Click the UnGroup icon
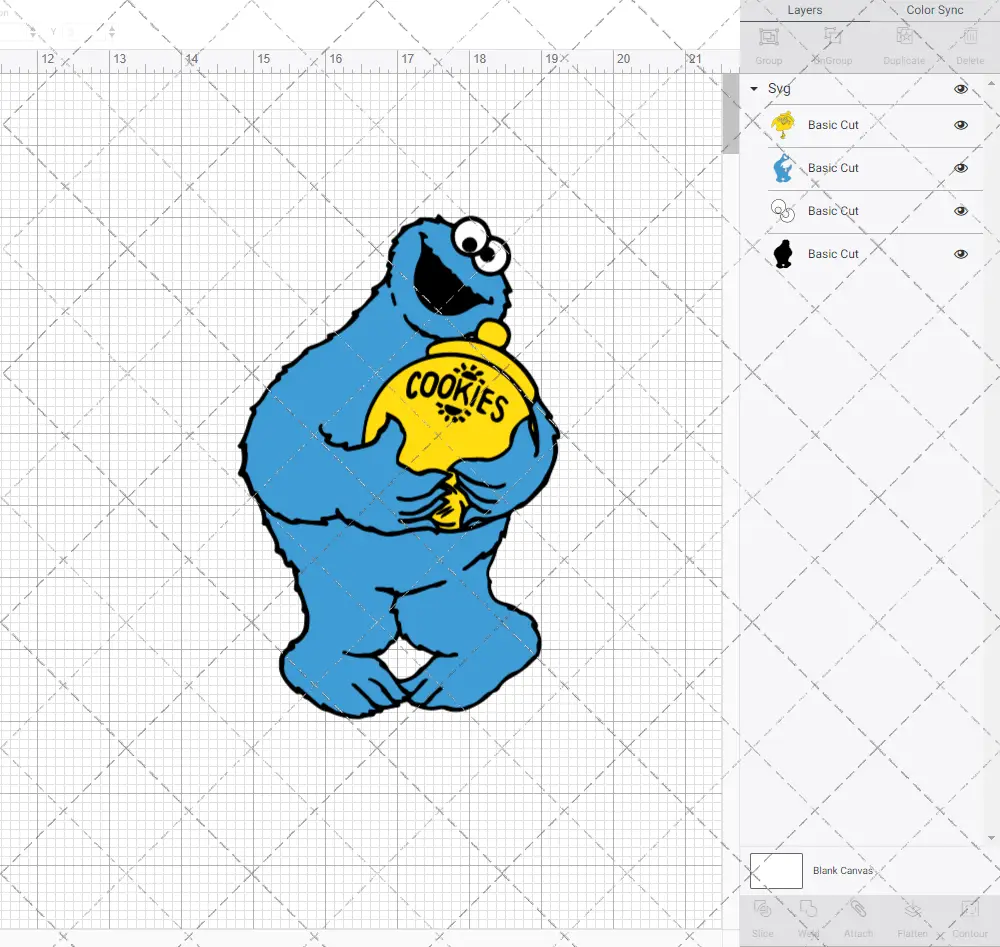Image resolution: width=1000 pixels, height=947 pixels. [x=833, y=37]
